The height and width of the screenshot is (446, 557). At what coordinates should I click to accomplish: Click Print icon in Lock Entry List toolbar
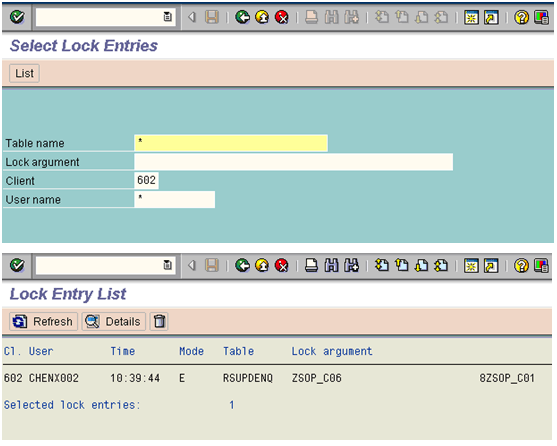pyautogui.click(x=312, y=265)
